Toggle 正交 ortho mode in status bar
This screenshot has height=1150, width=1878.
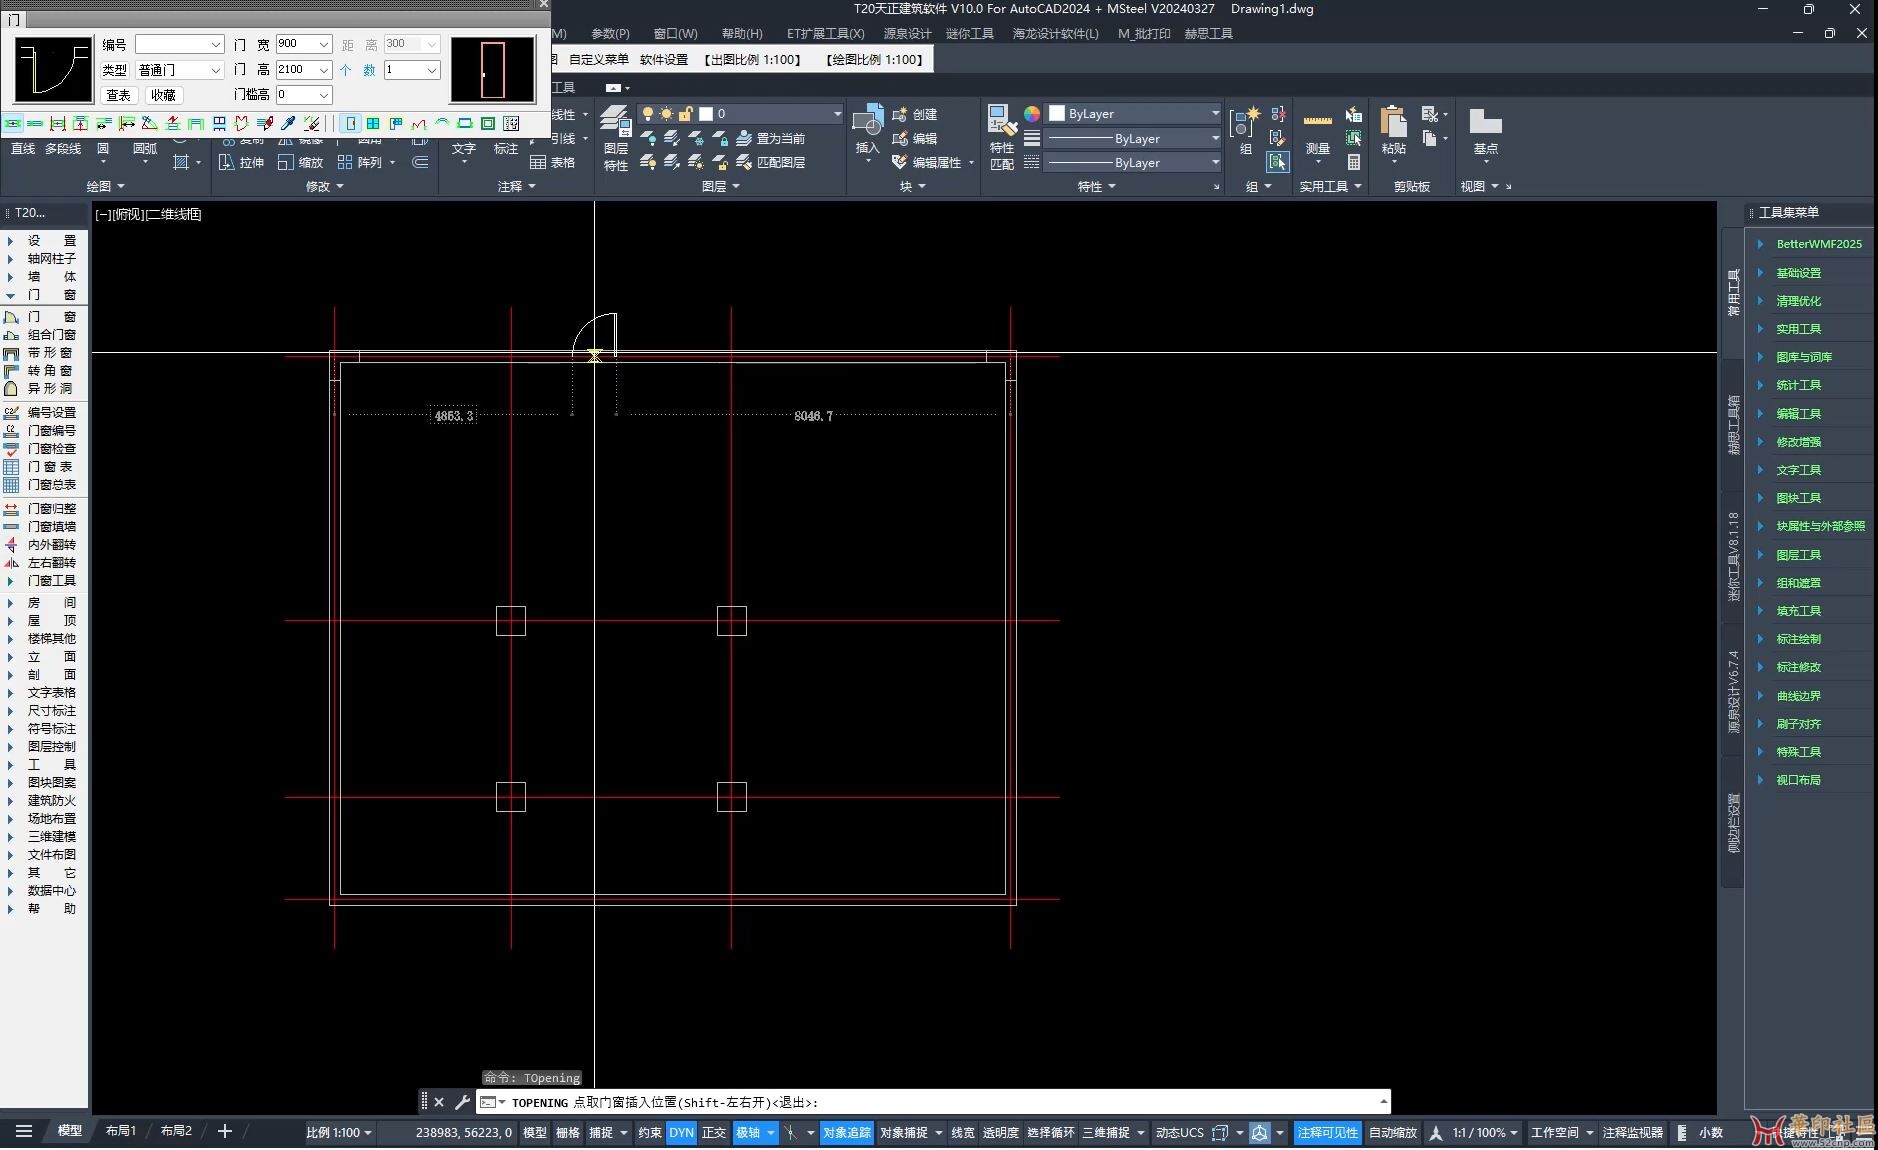714,1133
